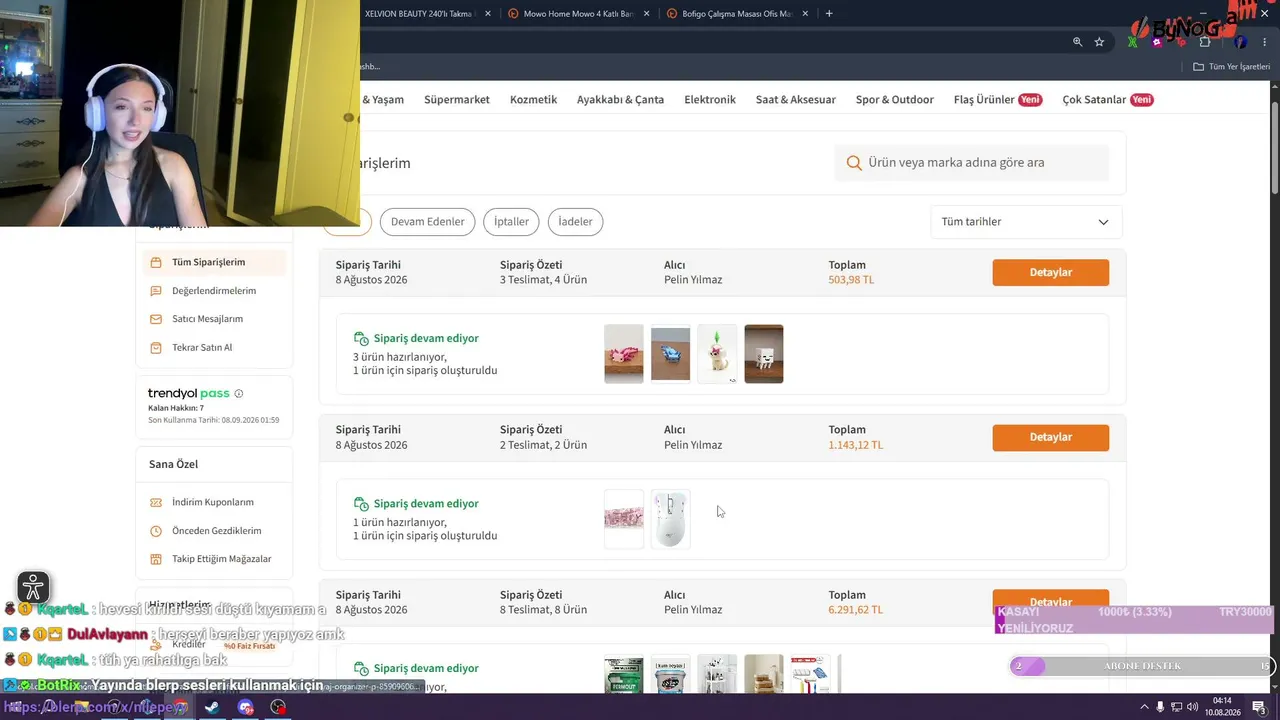
Task: Open the Chrome profile avatar
Action: pyautogui.click(x=1240, y=42)
